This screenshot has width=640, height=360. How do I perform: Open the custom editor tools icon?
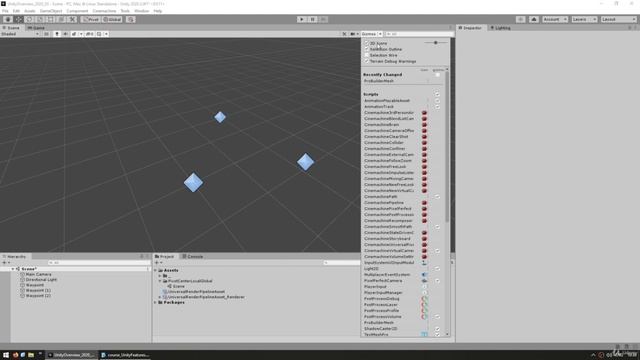tap(72, 19)
